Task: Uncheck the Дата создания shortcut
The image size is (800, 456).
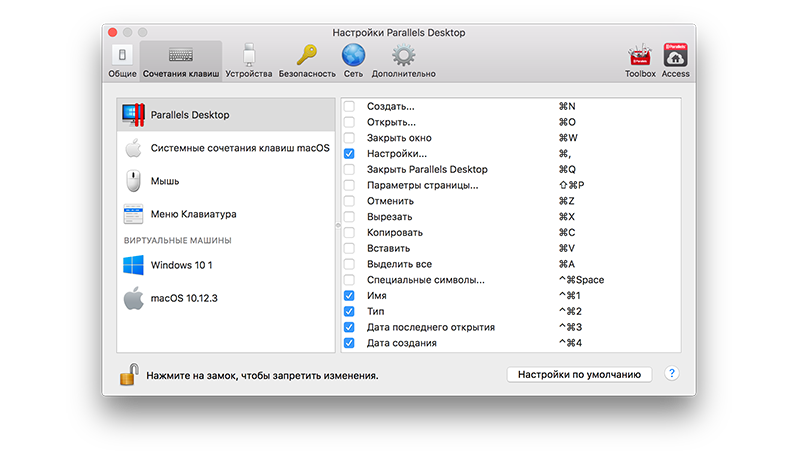Action: (x=349, y=343)
